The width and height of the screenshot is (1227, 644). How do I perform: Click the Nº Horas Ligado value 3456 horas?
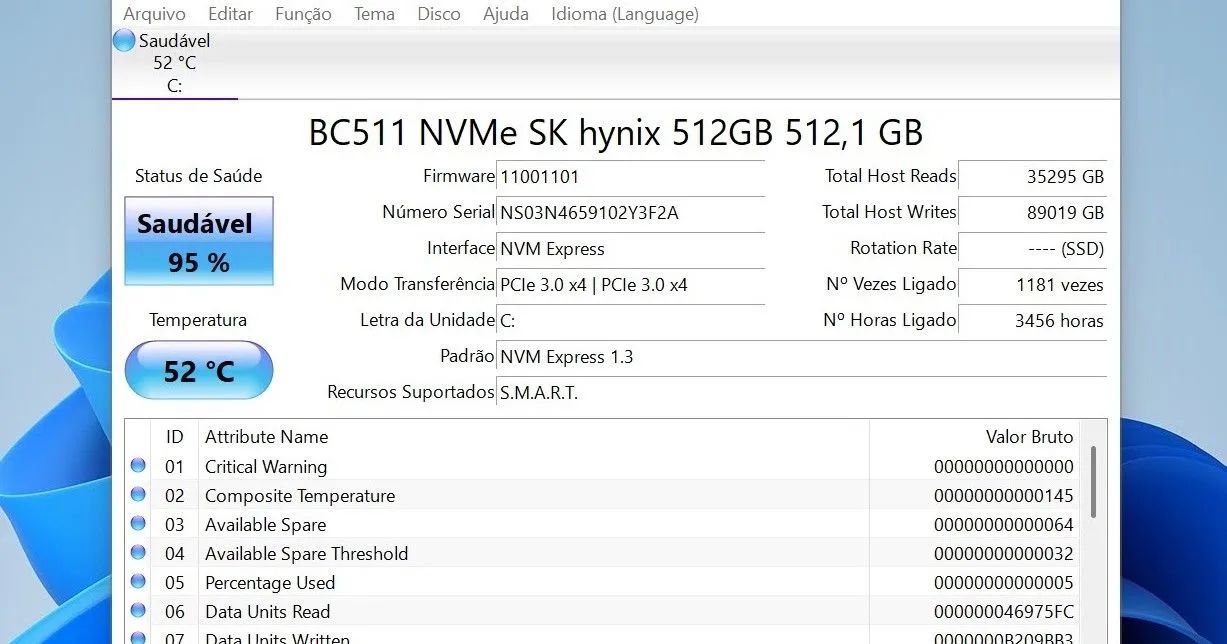pos(1033,321)
